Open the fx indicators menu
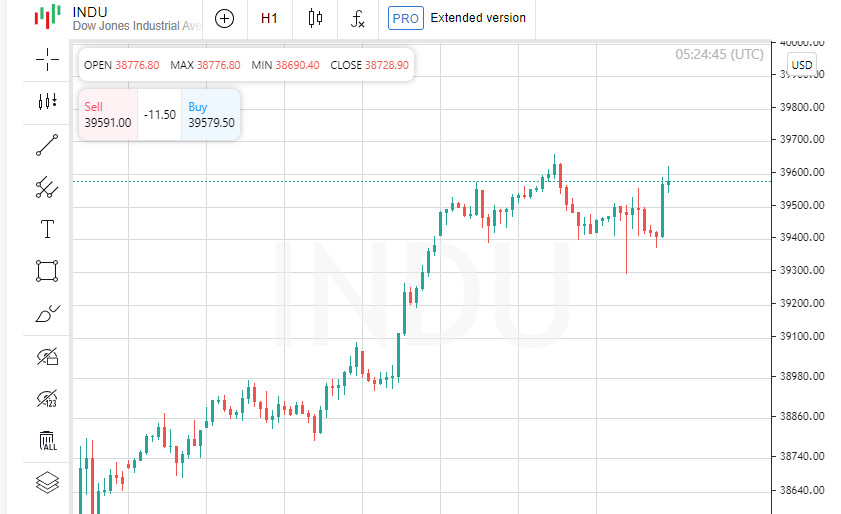The image size is (841, 514). coord(358,18)
